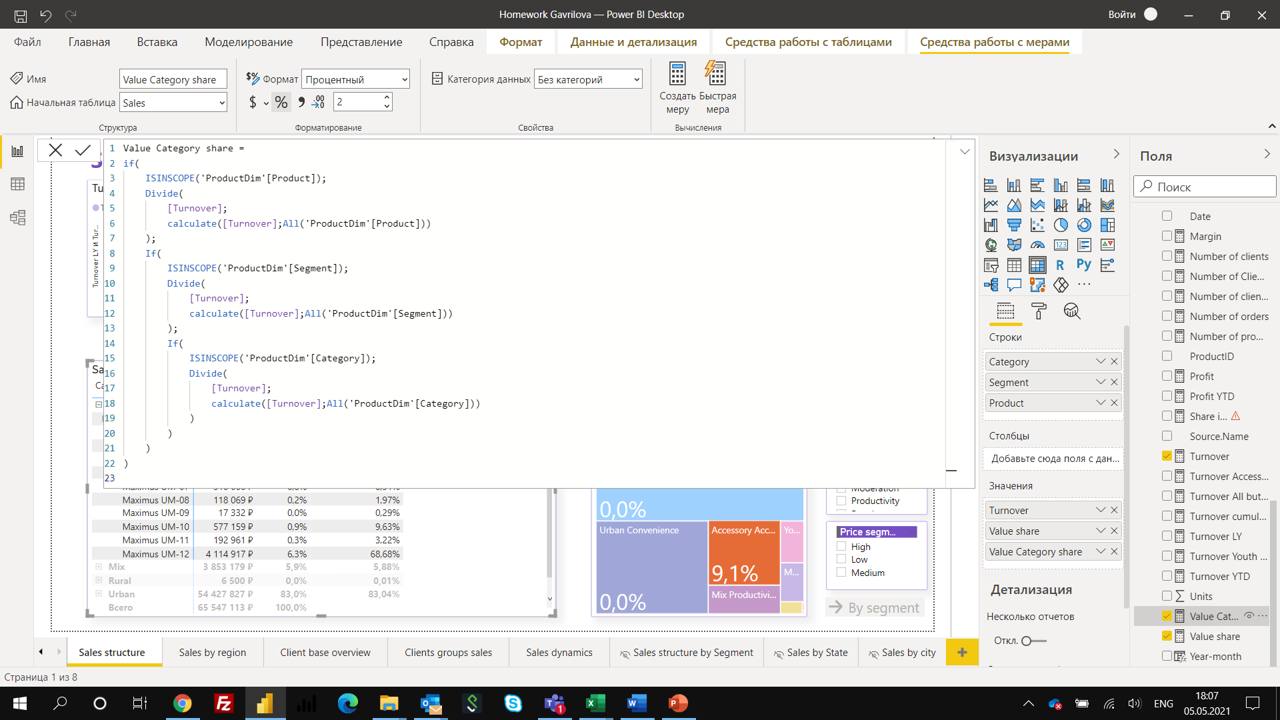Open dropdown on Segment row field

[1100, 382]
